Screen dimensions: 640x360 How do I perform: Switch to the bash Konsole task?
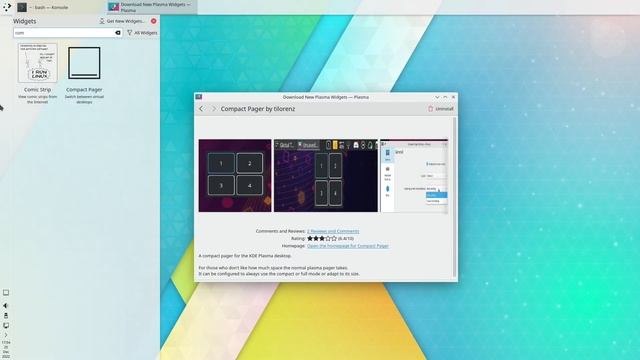[x=61, y=7]
